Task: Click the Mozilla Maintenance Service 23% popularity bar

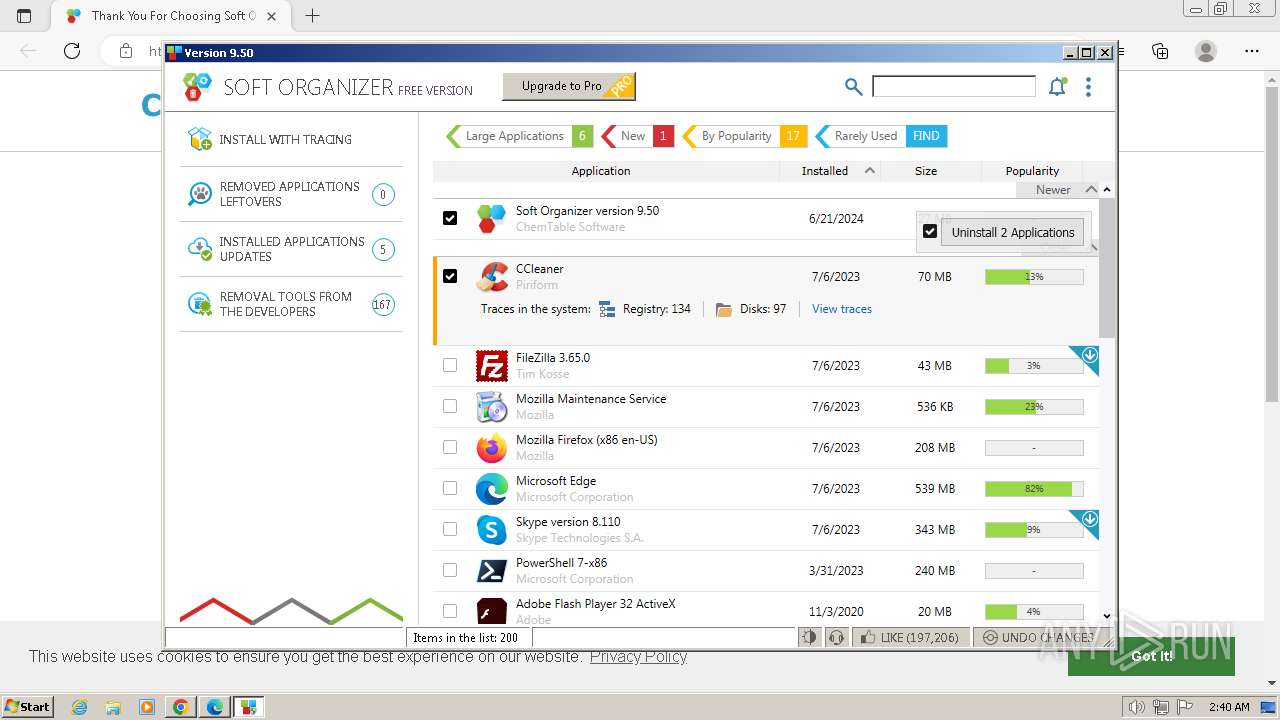Action: [1034, 407]
